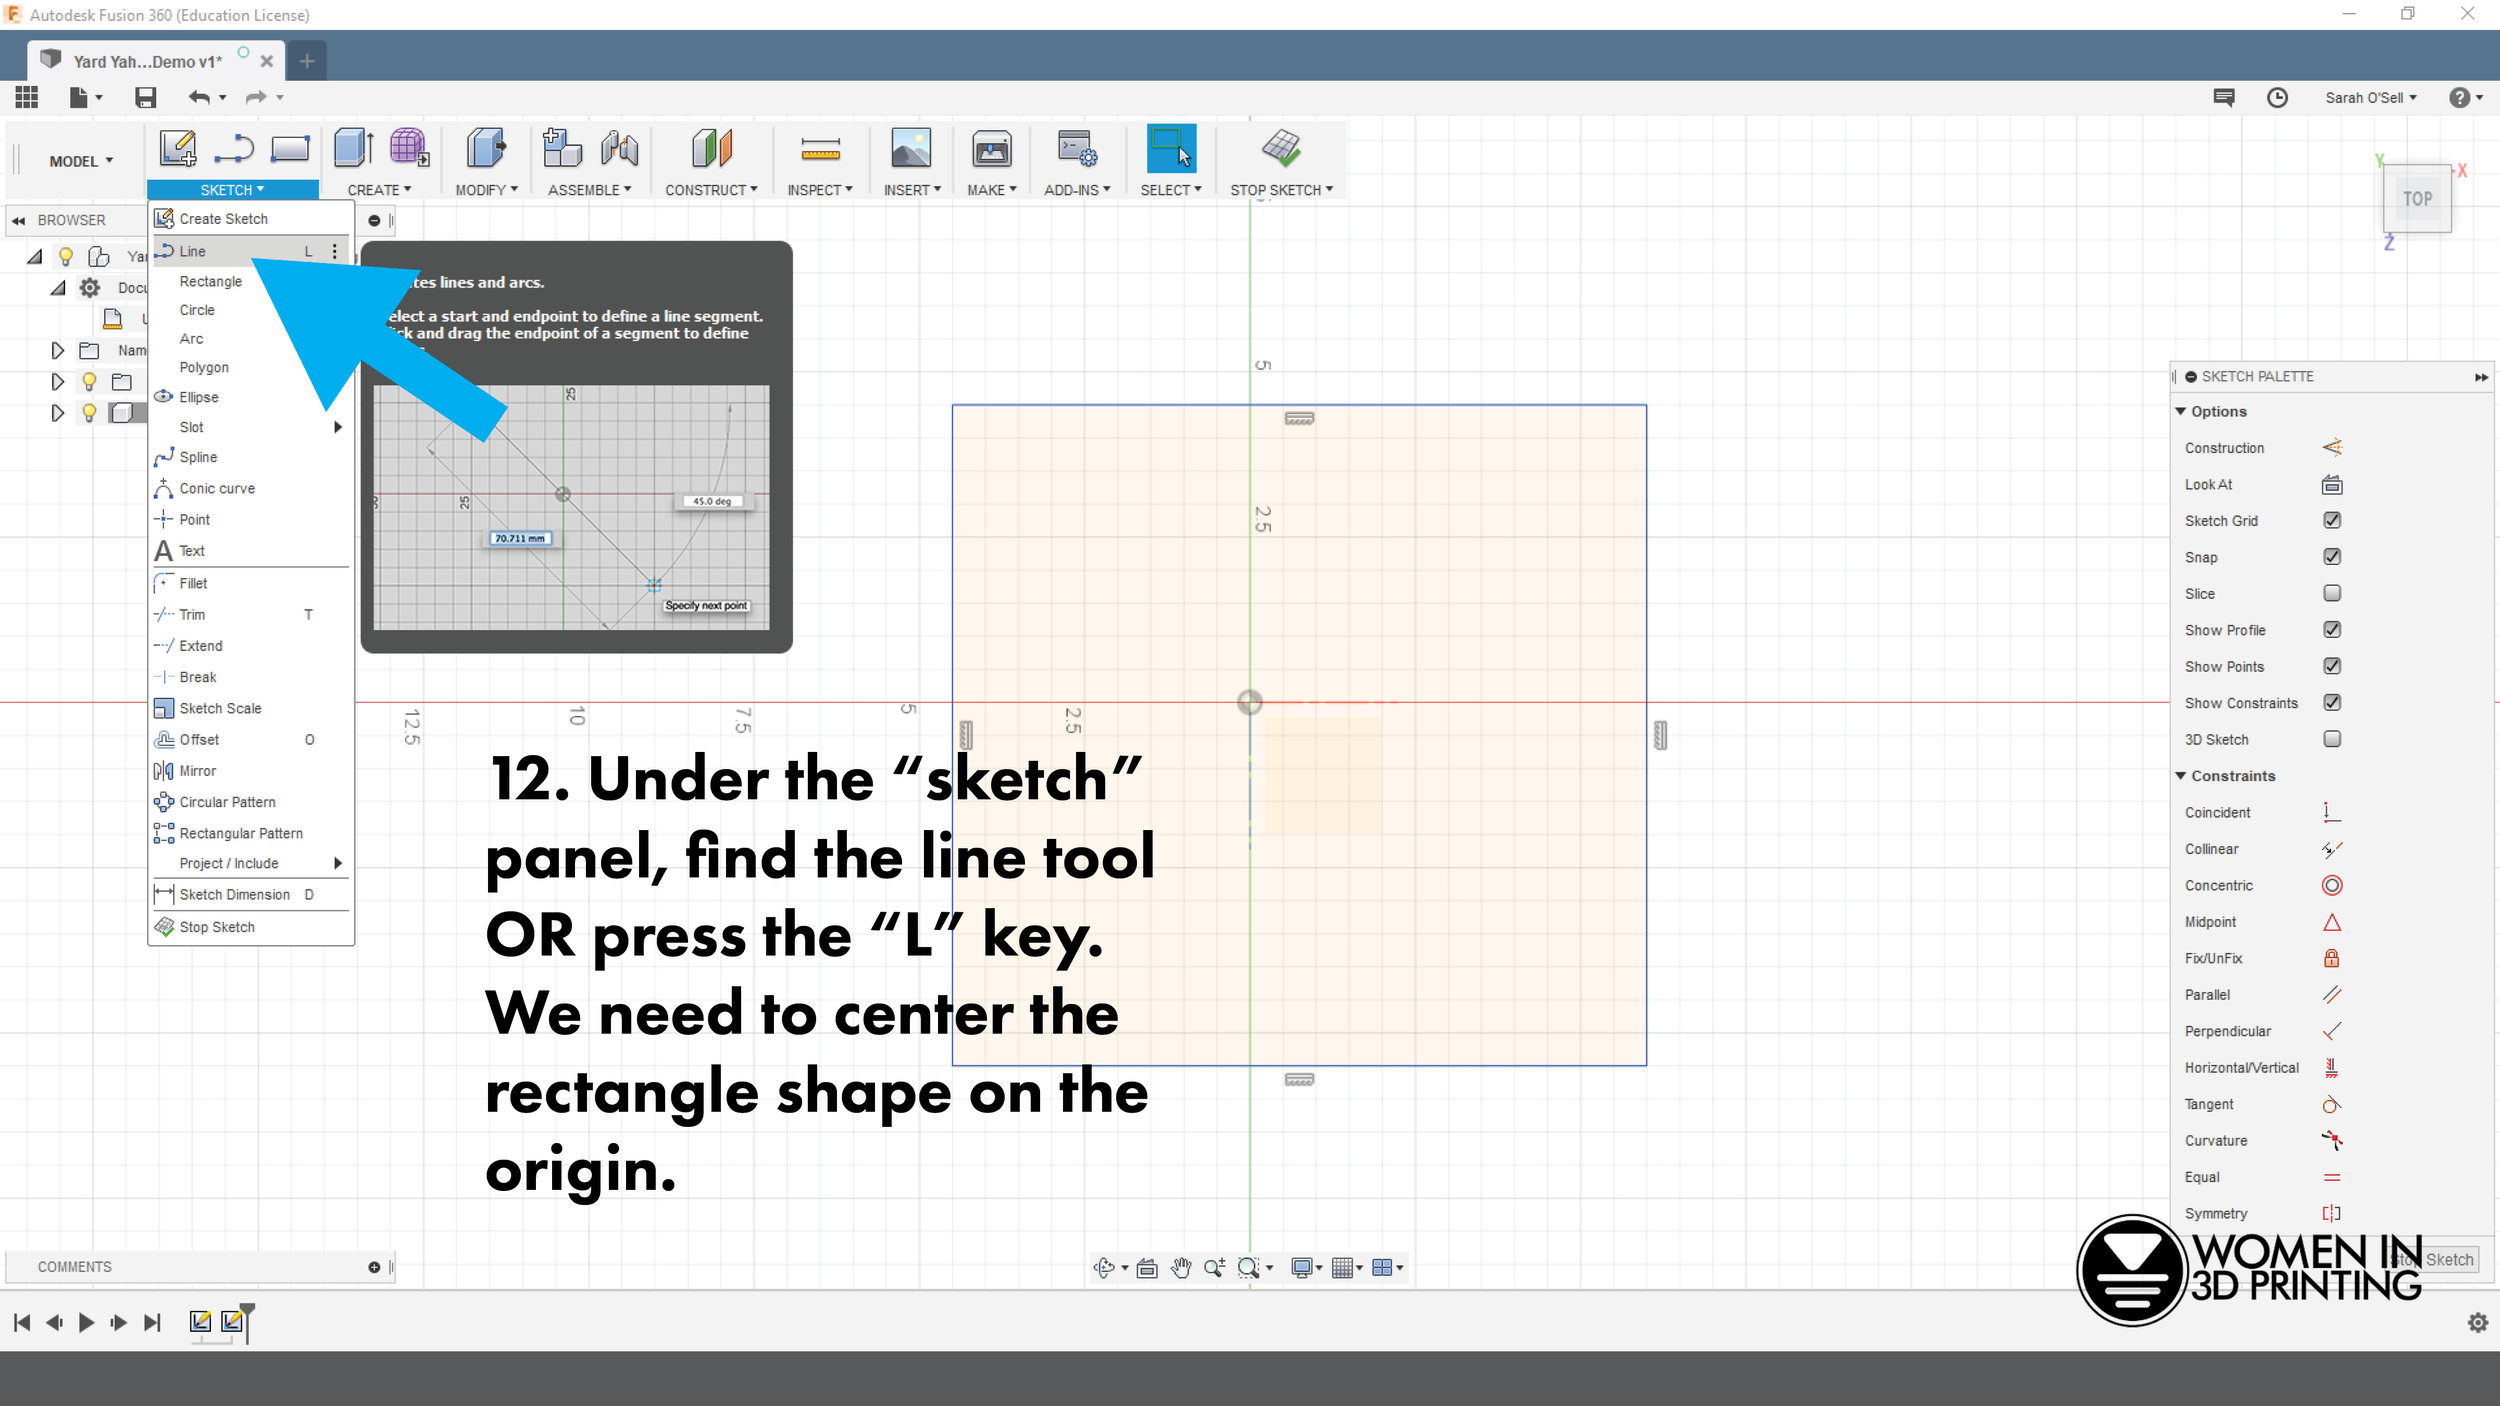2500x1406 pixels.
Task: Enable the 3D Sketch checkbox
Action: 2332,739
